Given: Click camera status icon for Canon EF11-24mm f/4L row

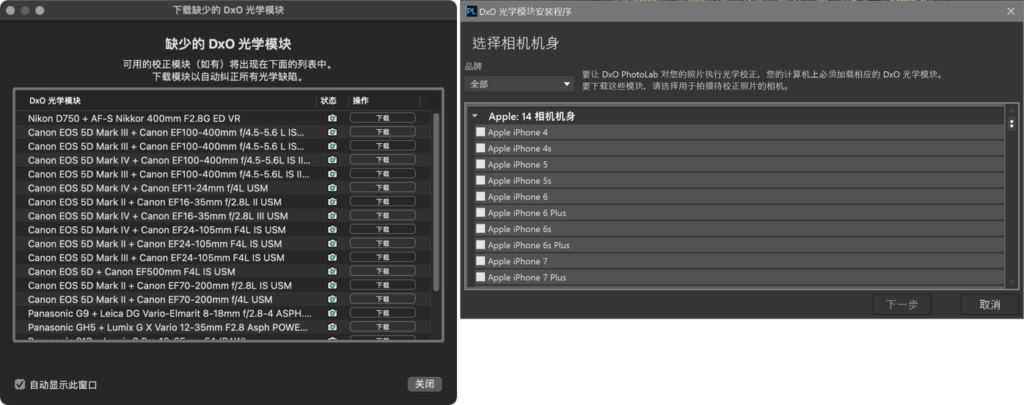Looking at the screenshot, I should (x=332, y=188).
